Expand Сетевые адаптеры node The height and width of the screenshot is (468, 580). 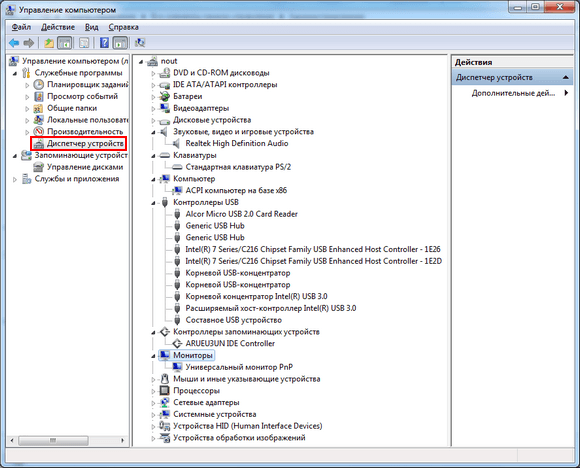[153, 403]
